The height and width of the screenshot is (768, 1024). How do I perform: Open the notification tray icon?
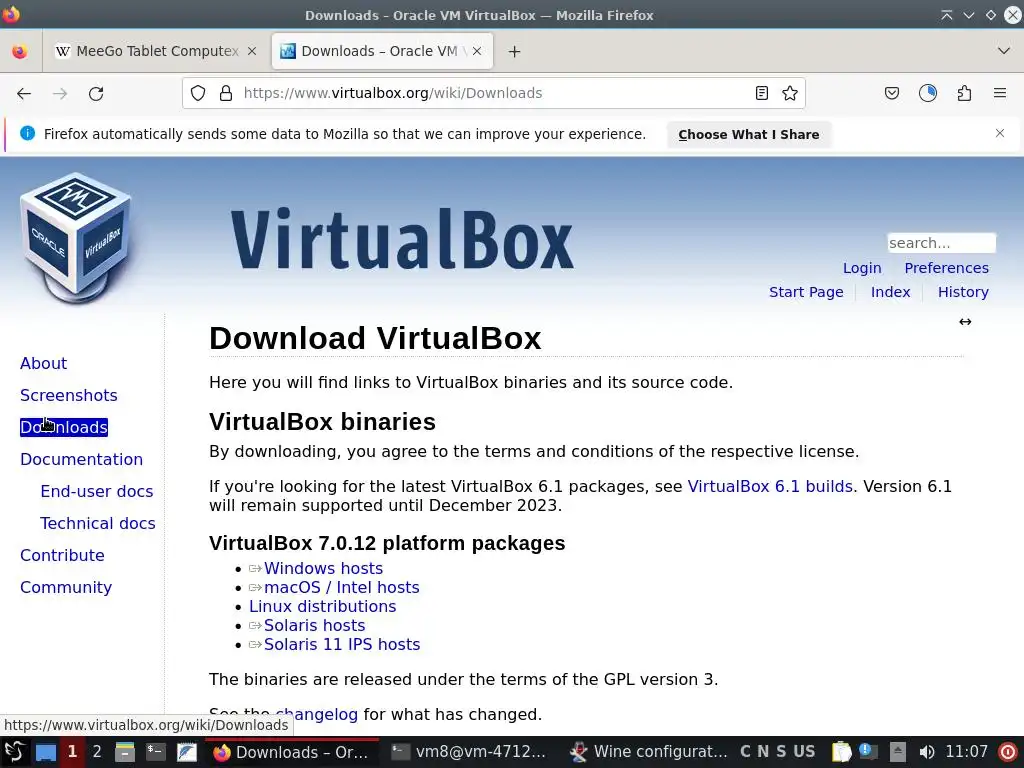pos(869,752)
